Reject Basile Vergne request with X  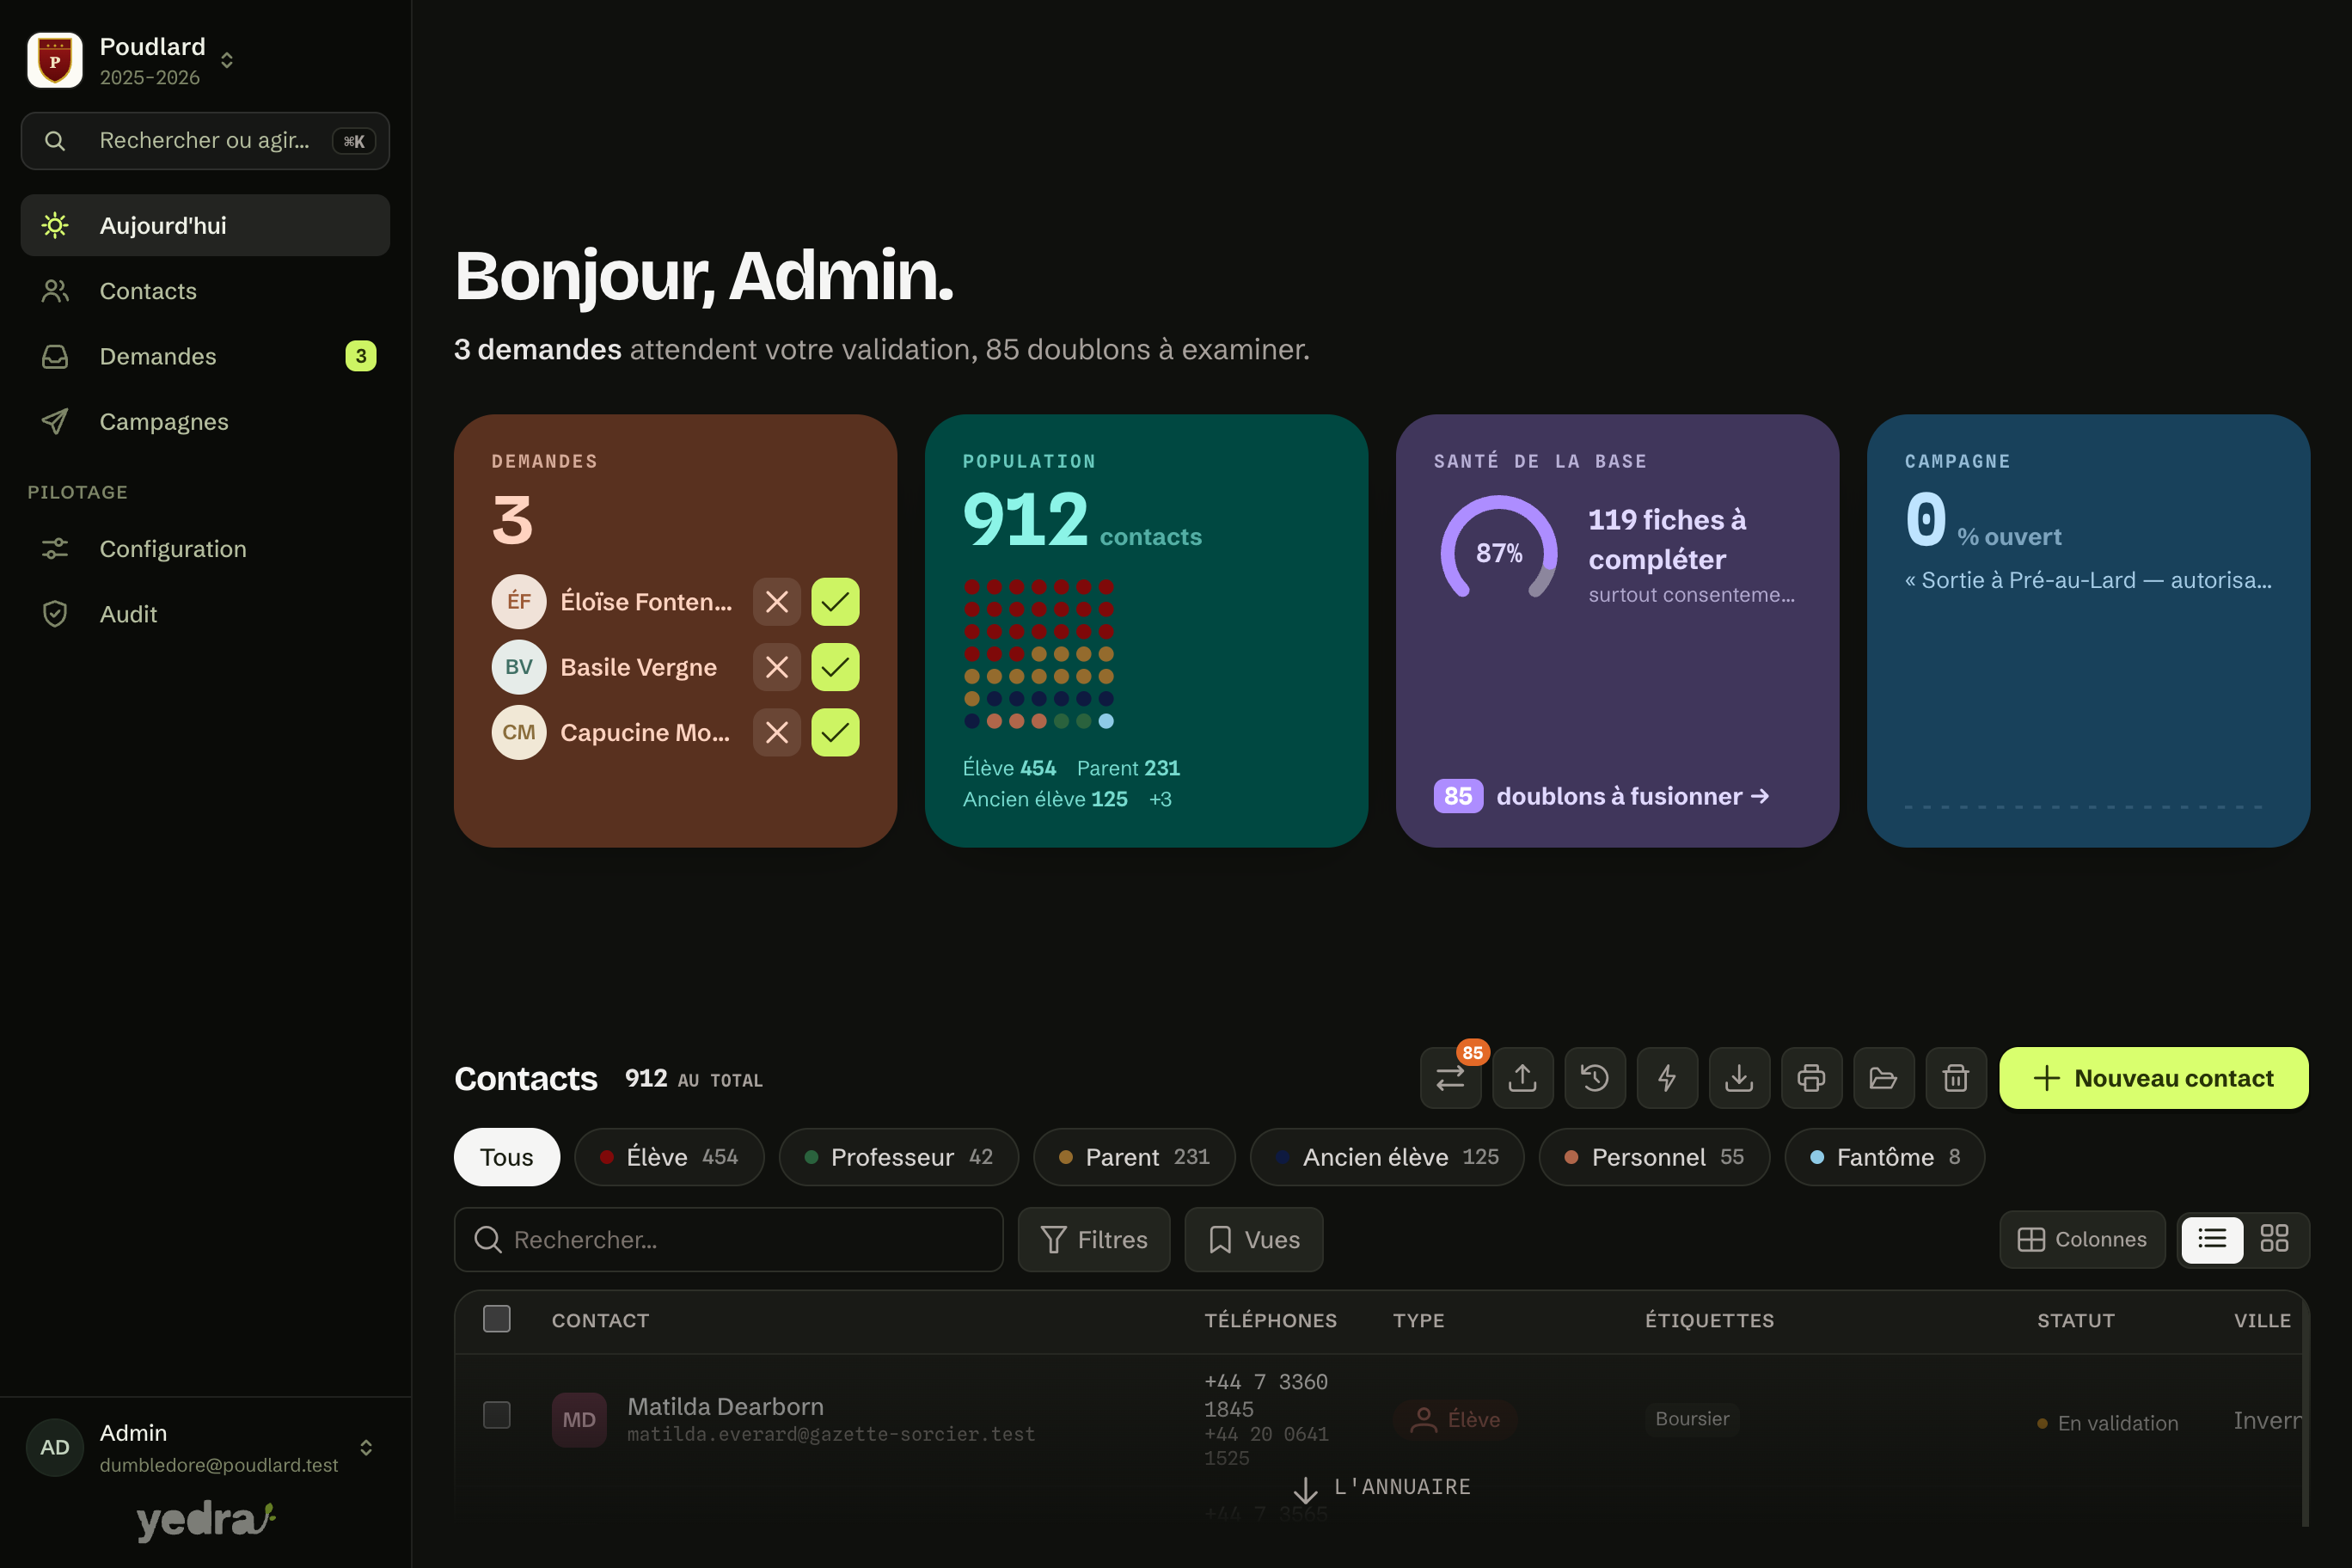pos(777,667)
